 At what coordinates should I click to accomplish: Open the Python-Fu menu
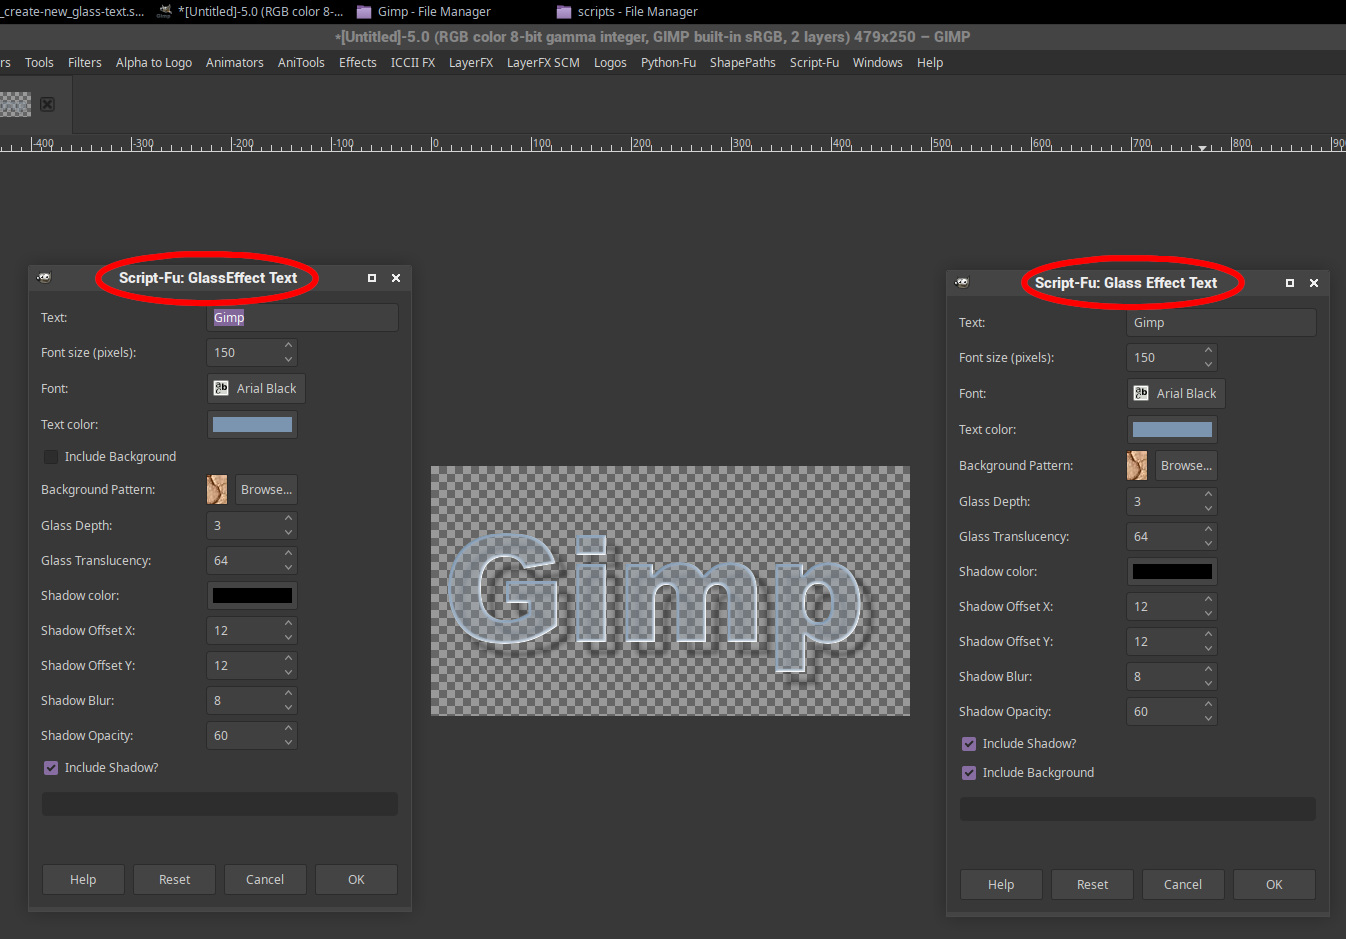(x=668, y=62)
